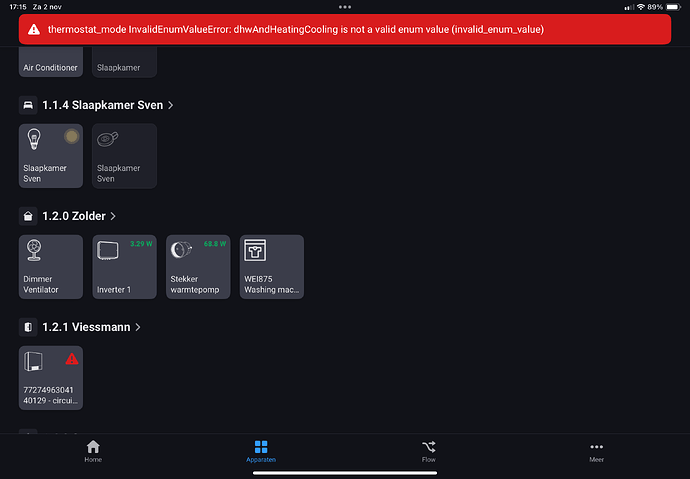The image size is (690, 479).
Task: Click the Viessmann zone icon
Action: coord(28,327)
